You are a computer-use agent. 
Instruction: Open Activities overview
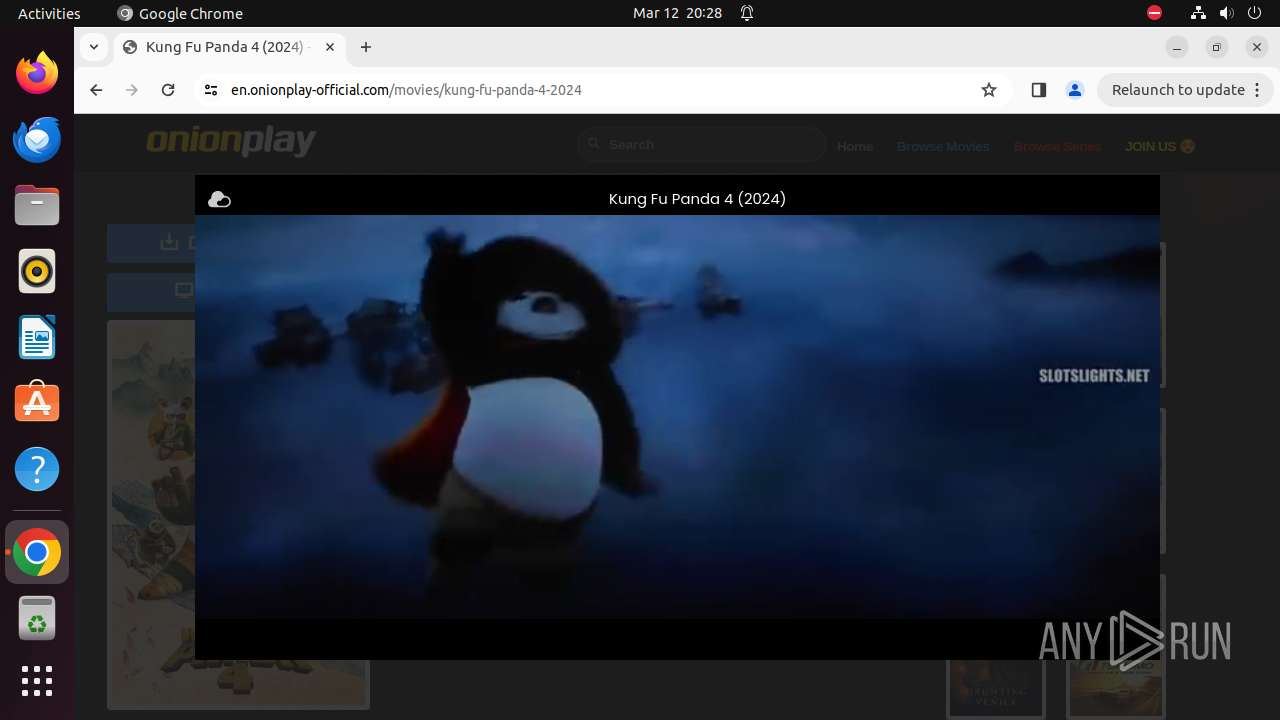point(49,13)
